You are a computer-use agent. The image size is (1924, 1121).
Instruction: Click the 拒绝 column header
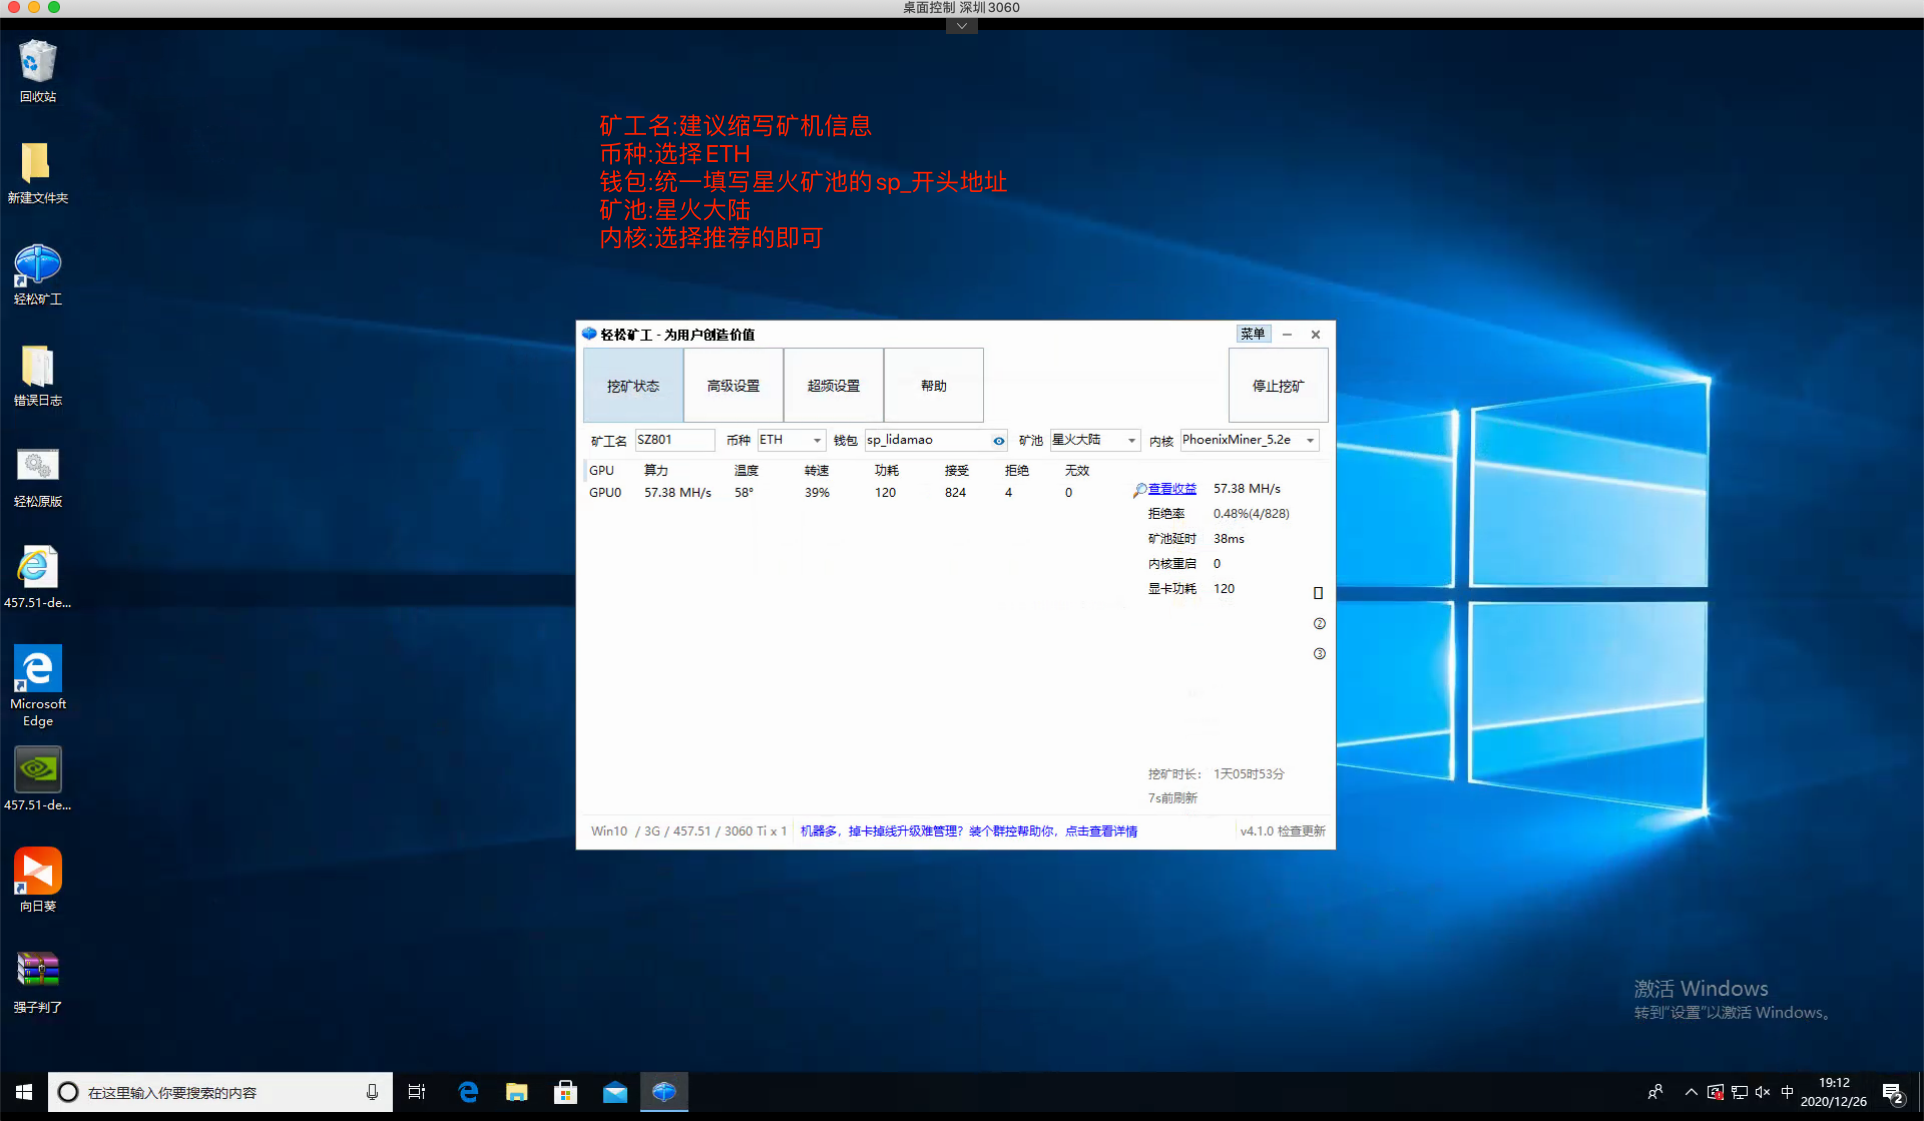pyautogui.click(x=1016, y=470)
